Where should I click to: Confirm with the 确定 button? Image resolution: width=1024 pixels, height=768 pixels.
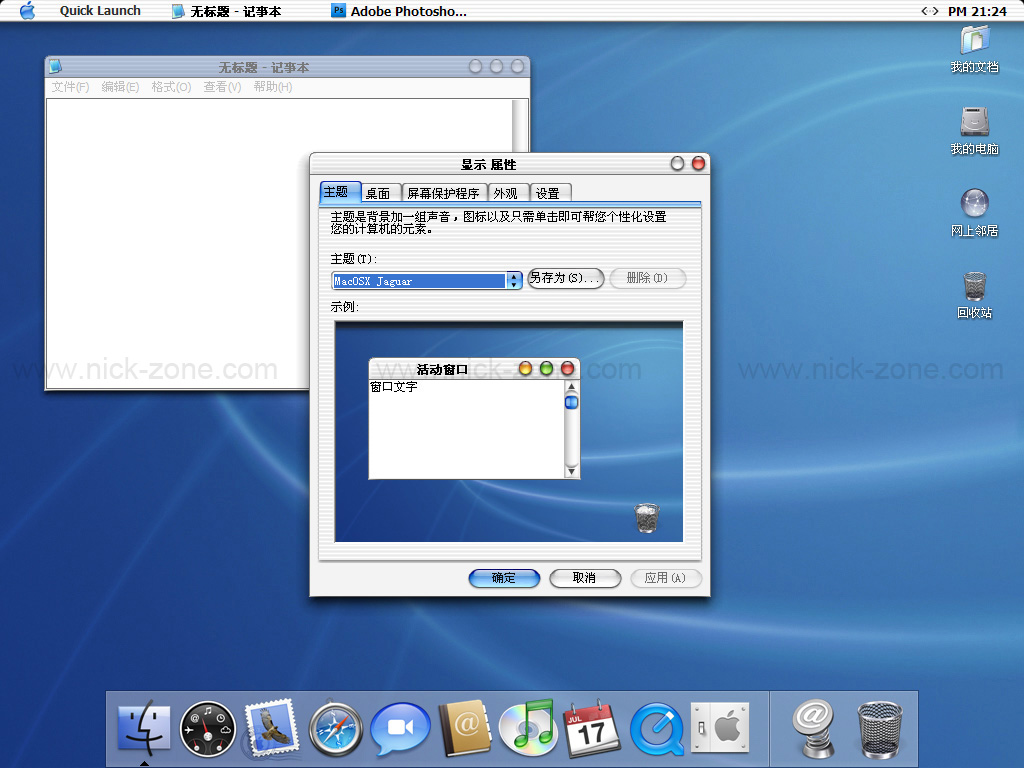click(504, 578)
